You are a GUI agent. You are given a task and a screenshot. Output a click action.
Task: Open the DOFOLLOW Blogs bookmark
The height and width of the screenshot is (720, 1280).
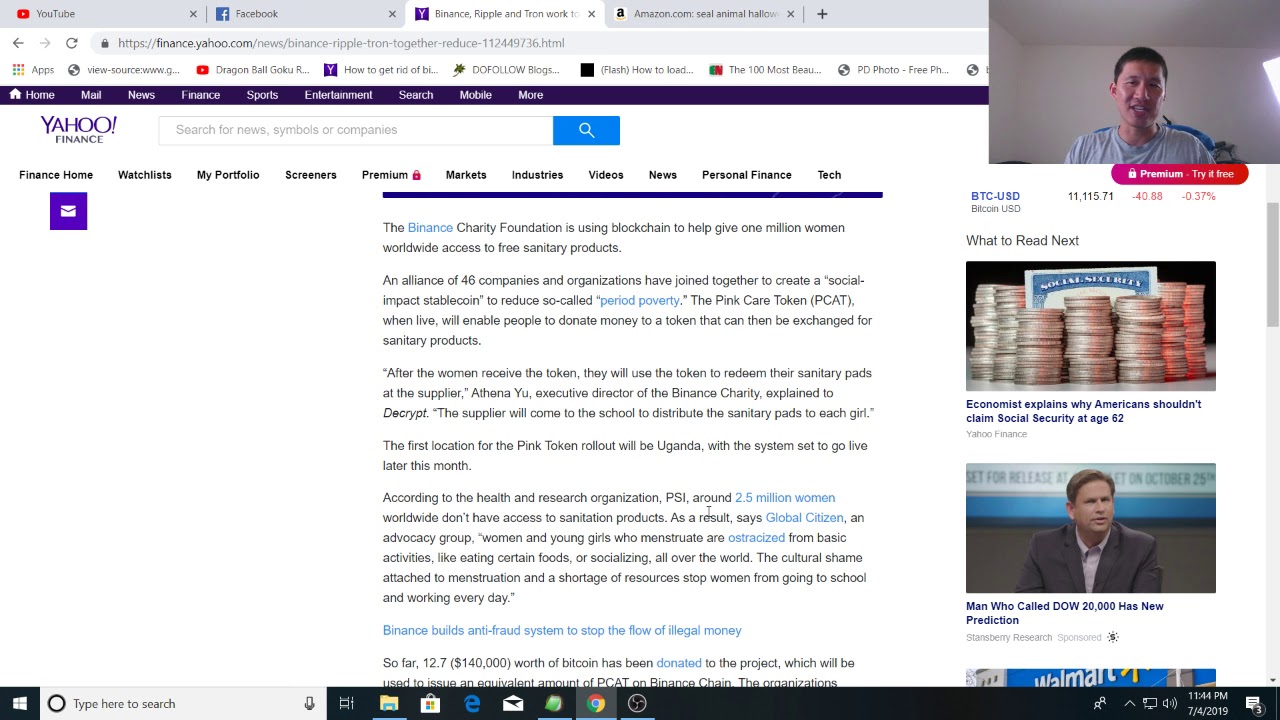pos(506,70)
